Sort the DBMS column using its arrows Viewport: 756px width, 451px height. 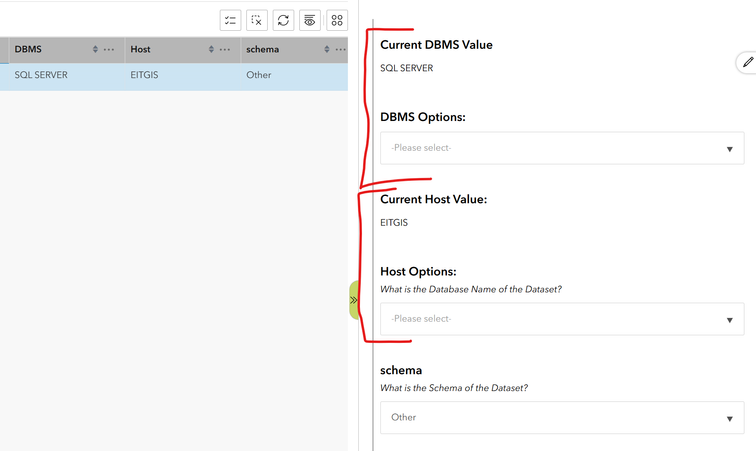95,50
